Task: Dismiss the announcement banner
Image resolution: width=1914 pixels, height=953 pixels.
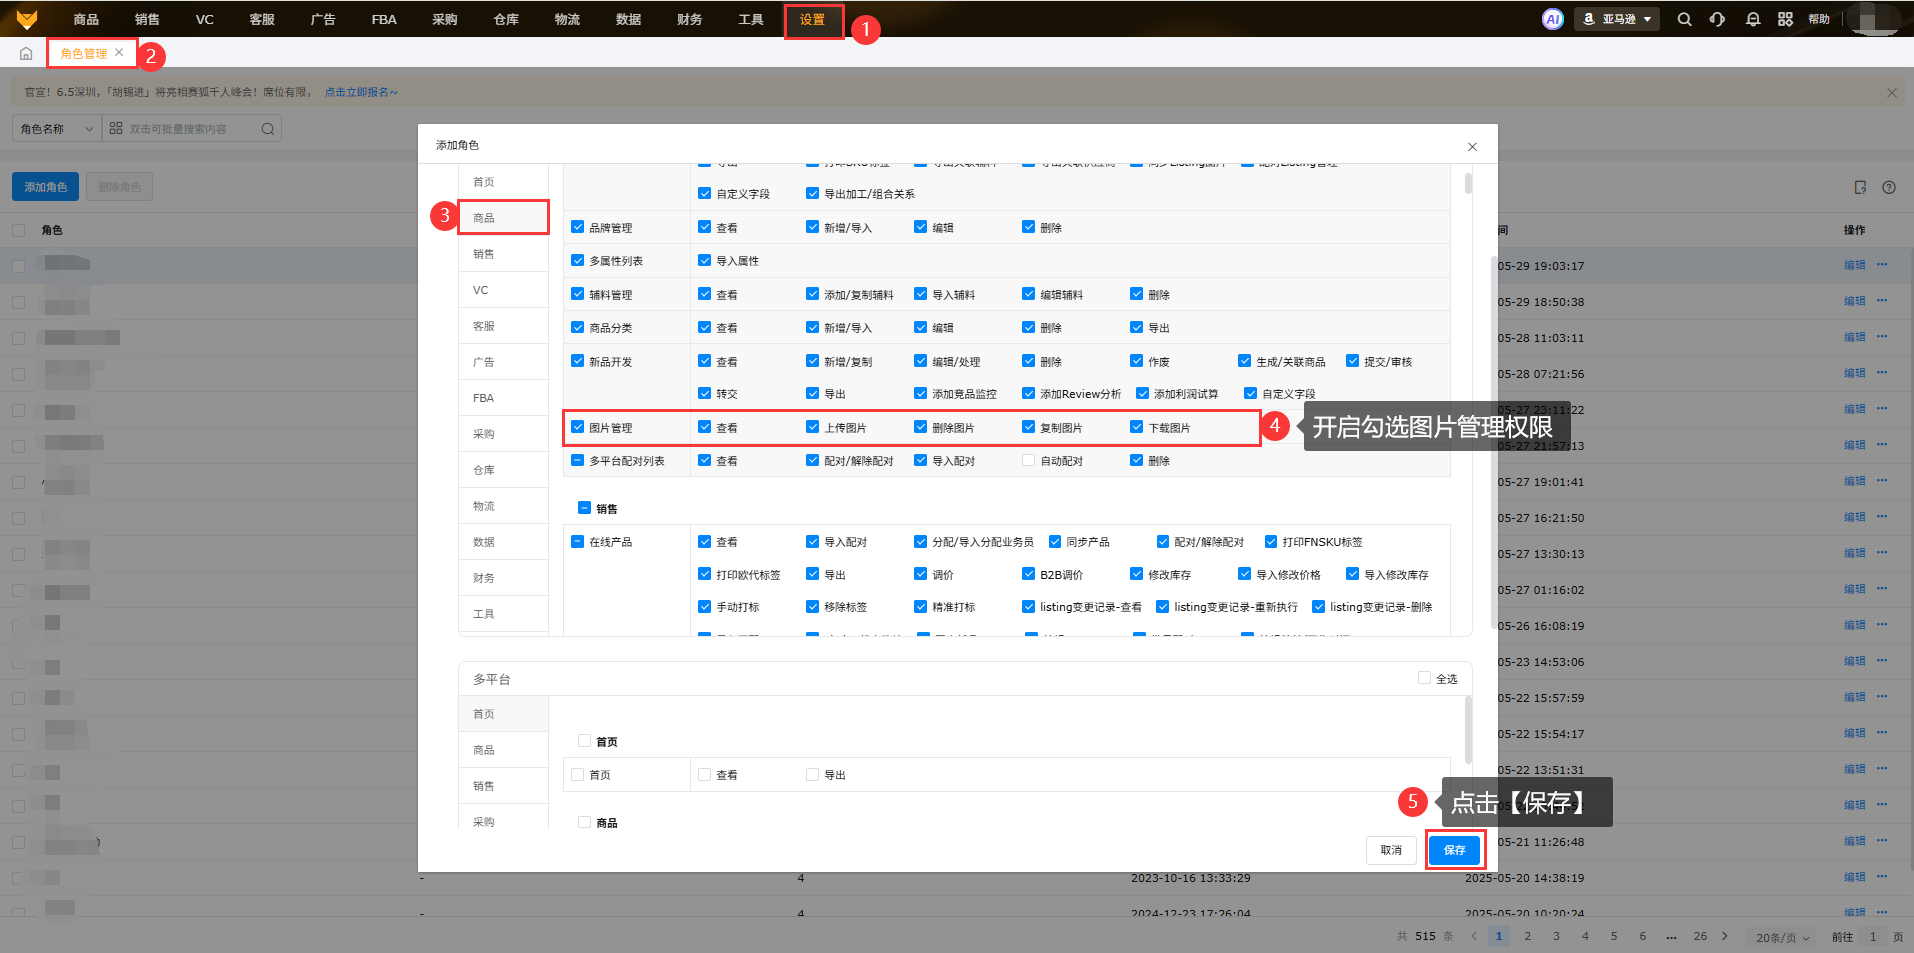Action: [1891, 92]
